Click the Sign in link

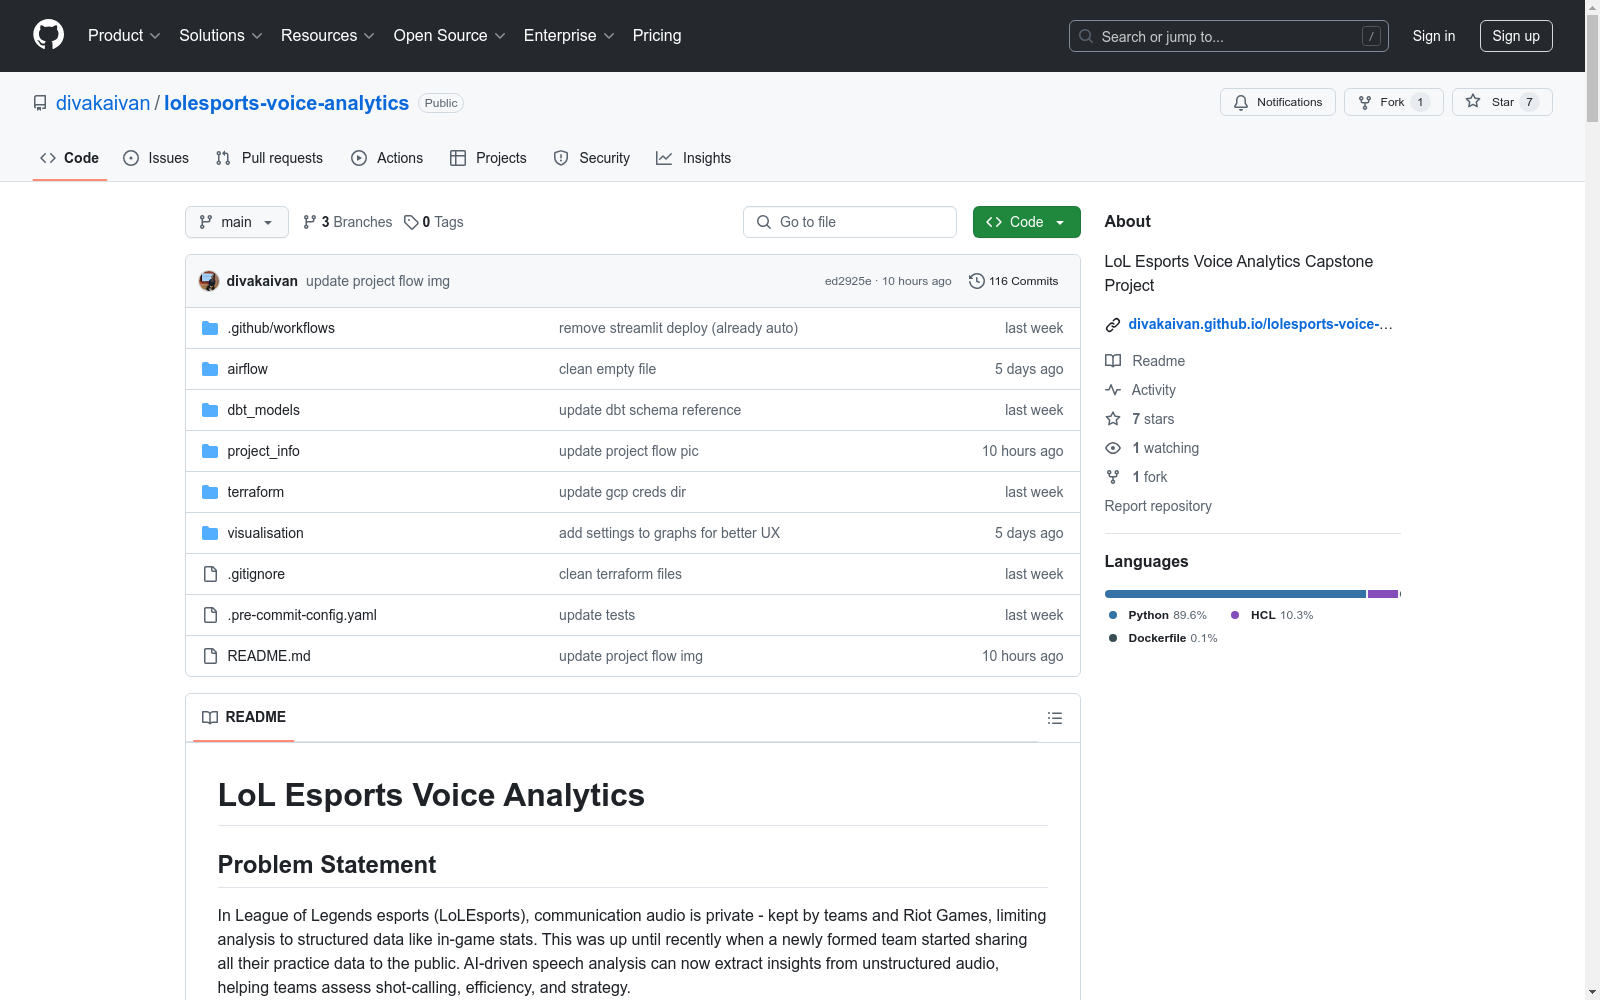coord(1434,36)
